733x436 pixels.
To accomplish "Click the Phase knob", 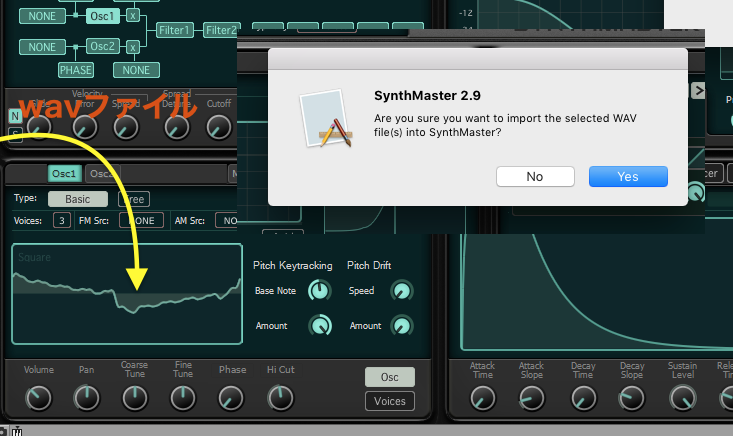I will [x=231, y=398].
